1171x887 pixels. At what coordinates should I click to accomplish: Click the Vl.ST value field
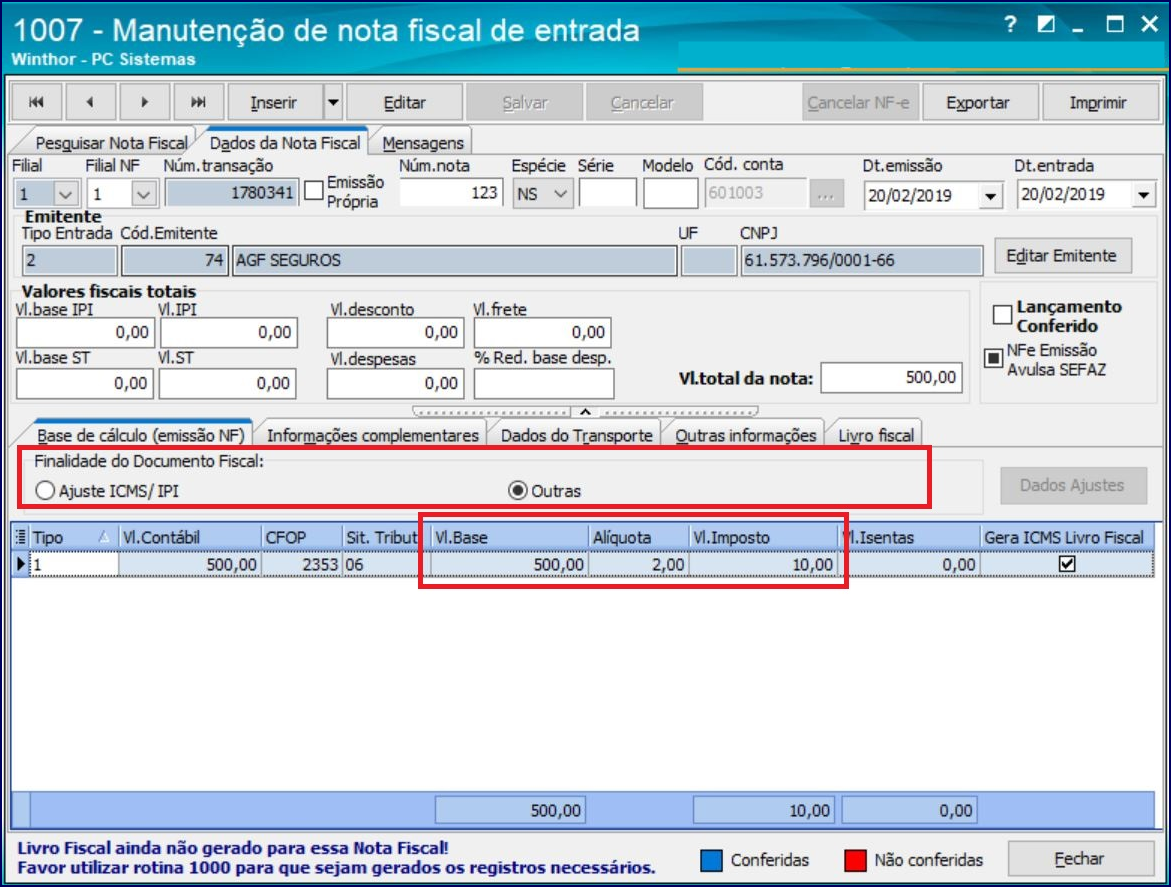coord(228,383)
